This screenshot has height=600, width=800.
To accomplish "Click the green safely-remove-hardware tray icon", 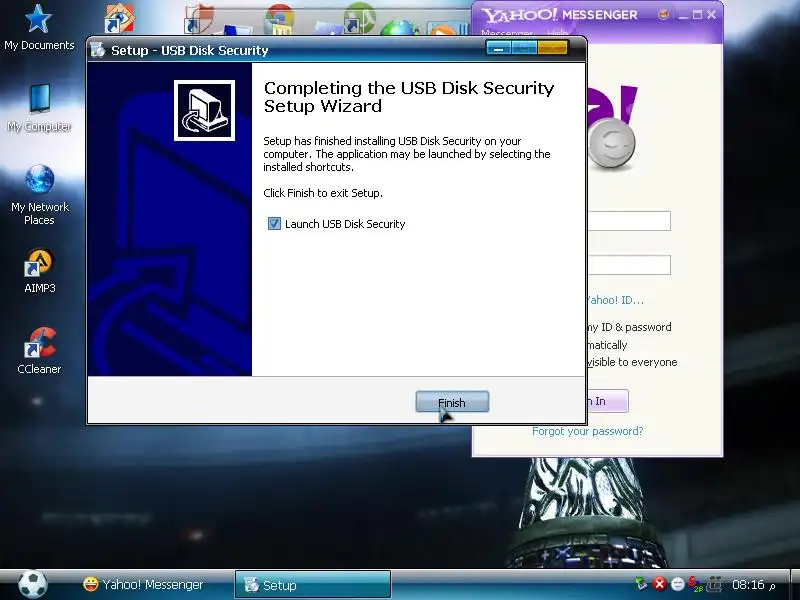I will click(641, 584).
